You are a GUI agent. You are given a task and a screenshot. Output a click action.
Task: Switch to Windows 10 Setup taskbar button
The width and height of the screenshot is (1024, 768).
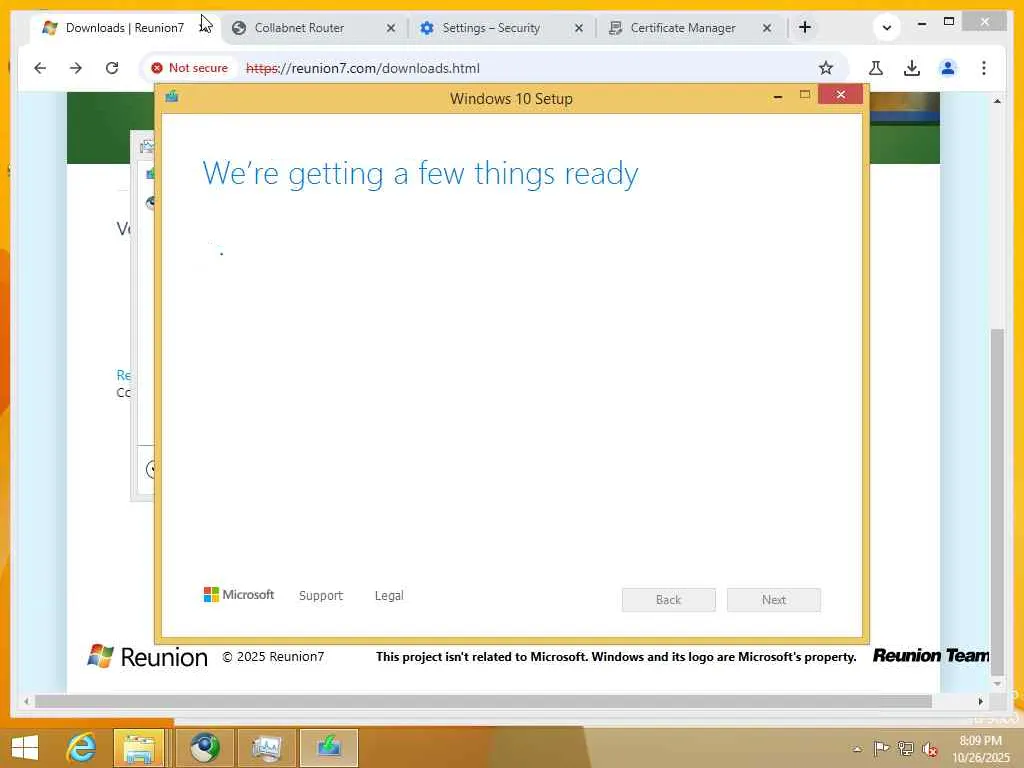329,748
